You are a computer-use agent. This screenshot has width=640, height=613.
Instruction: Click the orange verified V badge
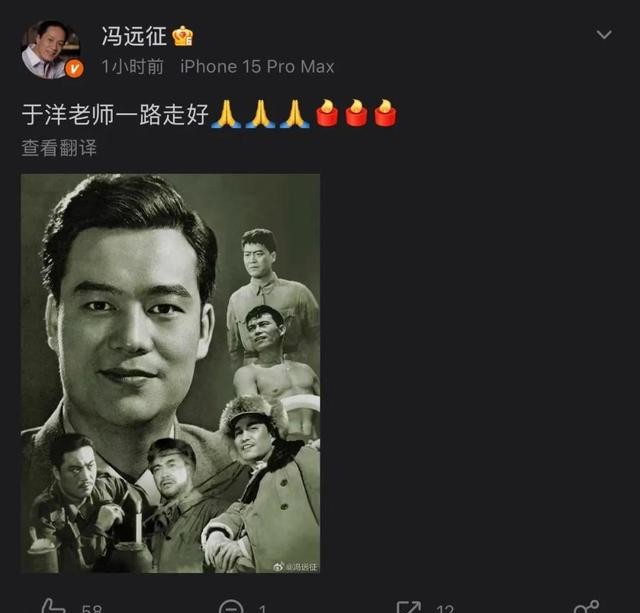75,69
